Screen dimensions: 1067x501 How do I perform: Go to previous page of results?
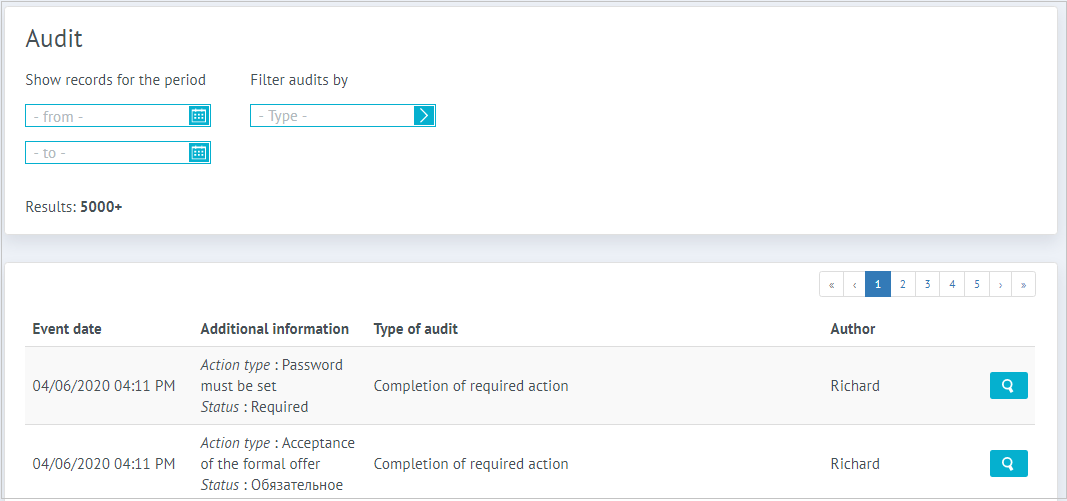tap(854, 285)
